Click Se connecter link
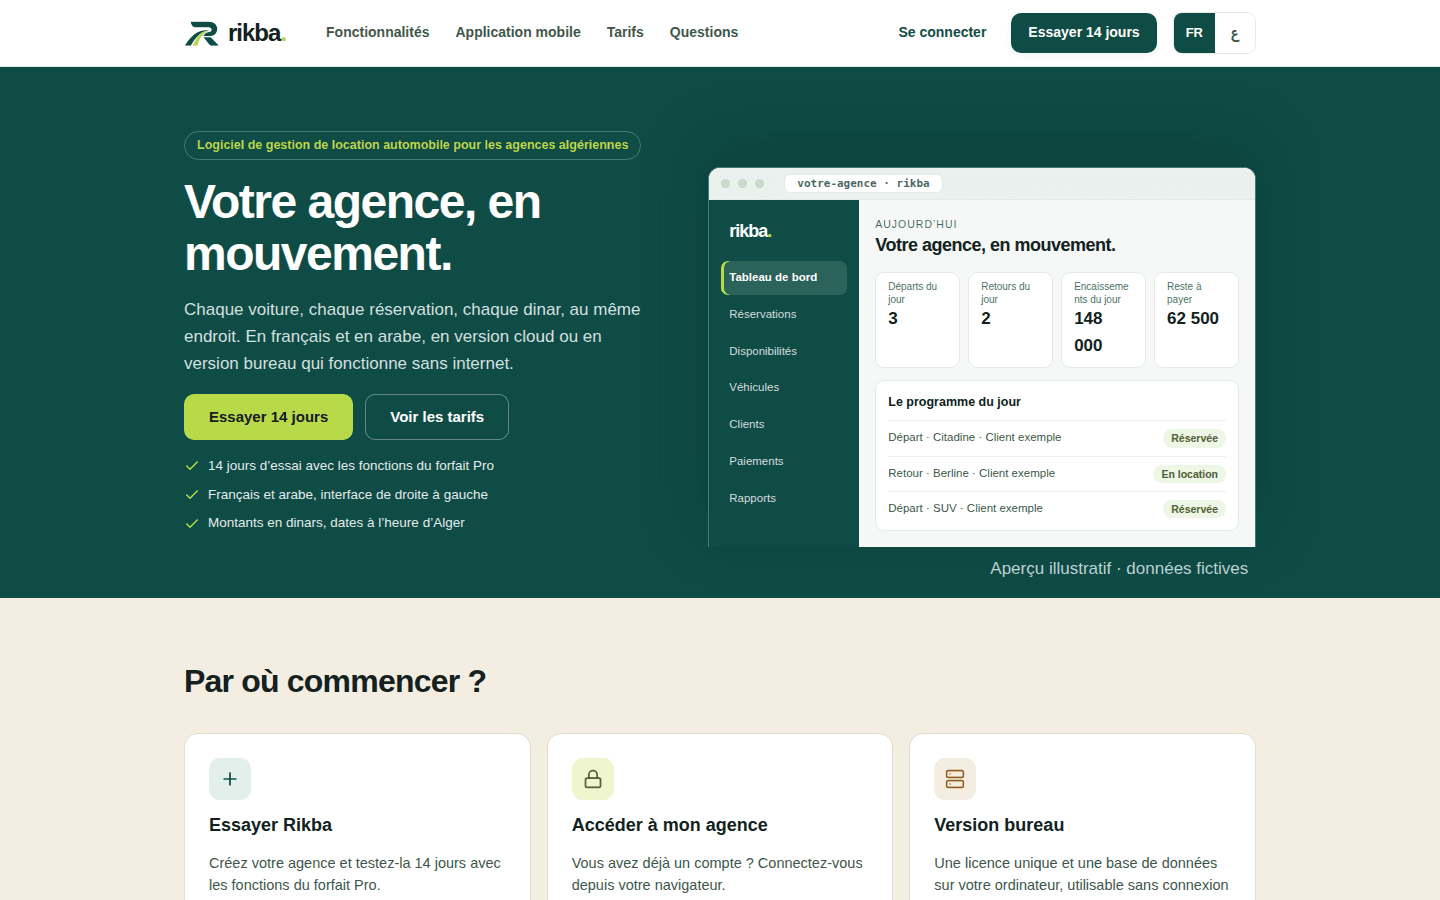 (942, 32)
